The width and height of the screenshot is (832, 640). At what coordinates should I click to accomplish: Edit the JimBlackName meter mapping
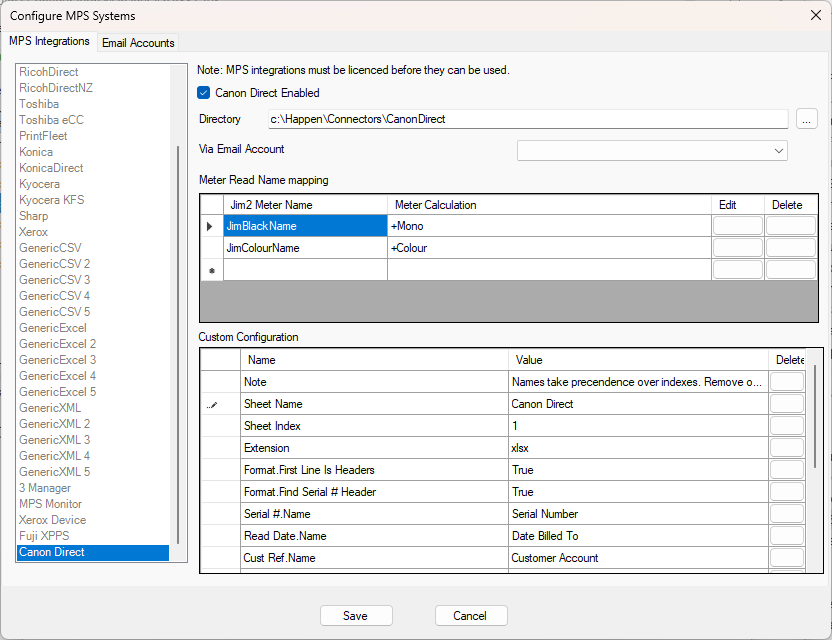coord(738,226)
